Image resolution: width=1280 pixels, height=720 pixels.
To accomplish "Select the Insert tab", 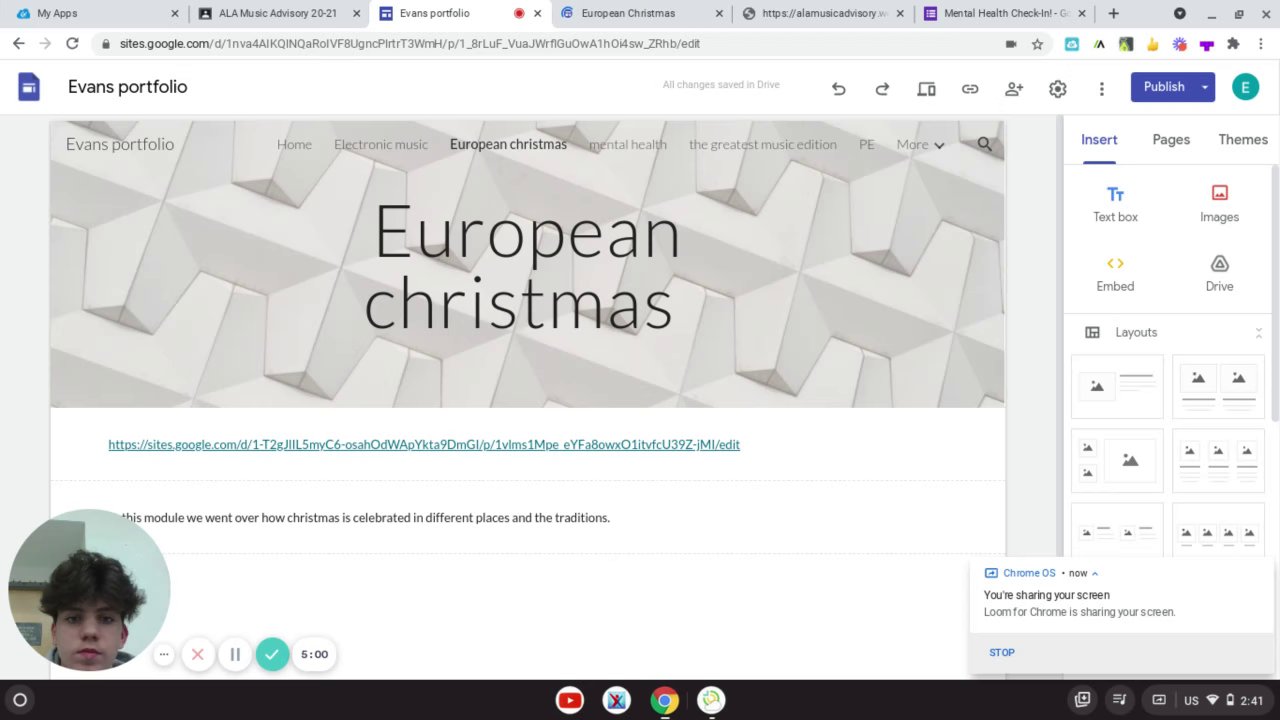I will tap(1099, 140).
